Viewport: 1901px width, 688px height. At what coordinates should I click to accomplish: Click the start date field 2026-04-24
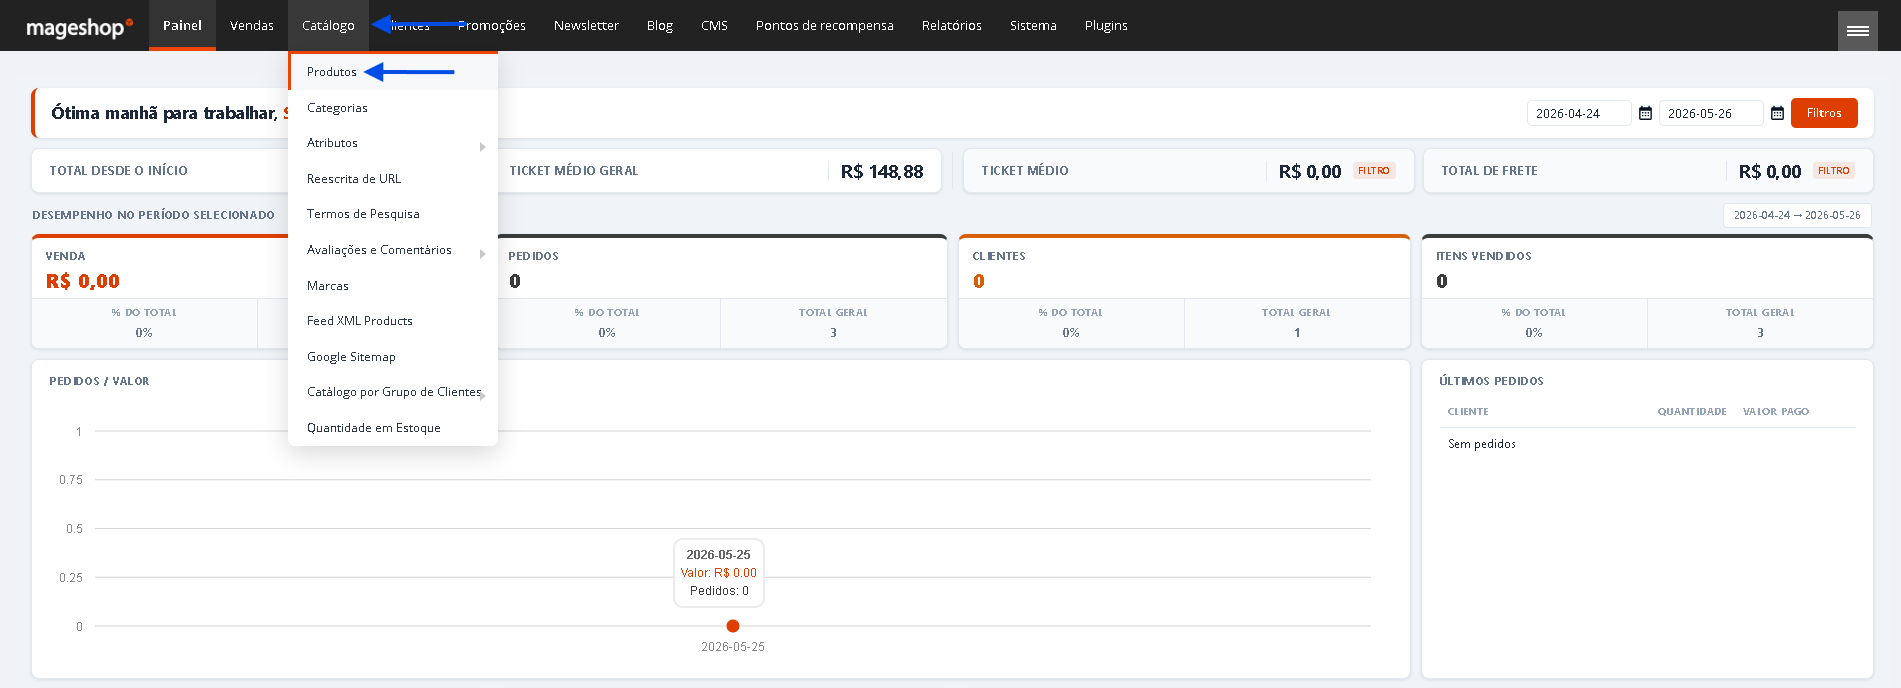pyautogui.click(x=1579, y=113)
